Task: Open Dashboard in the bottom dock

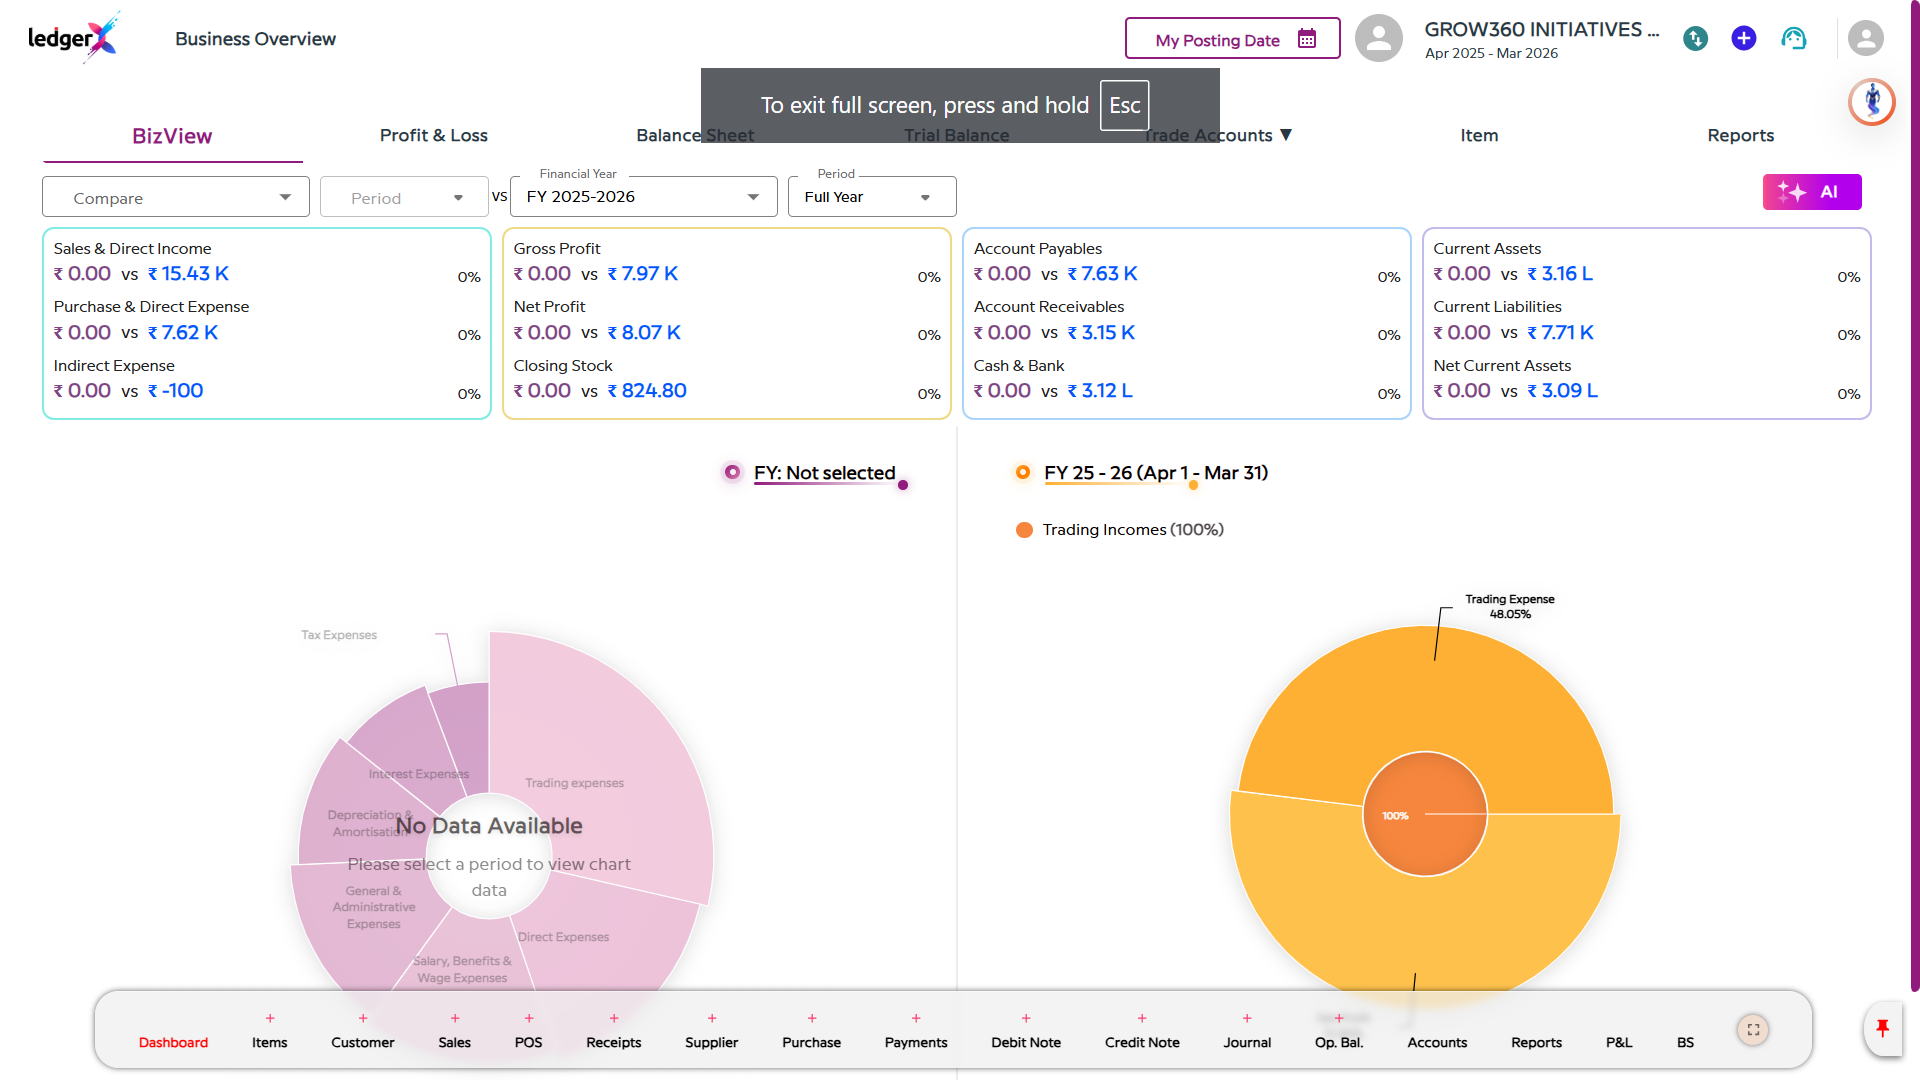Action: (x=173, y=1042)
